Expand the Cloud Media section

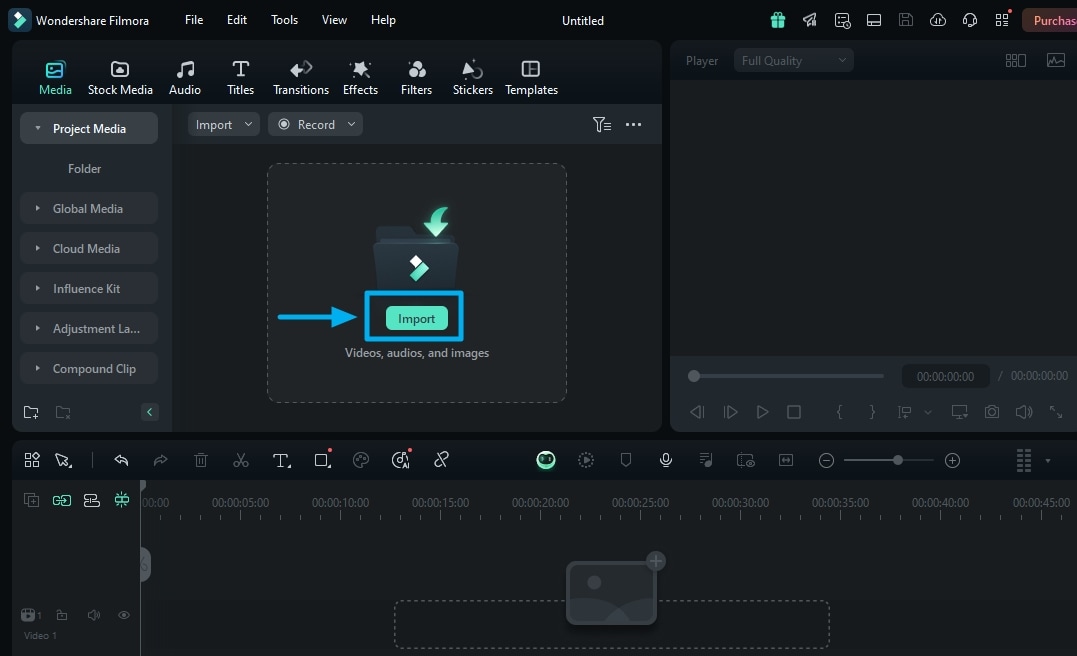tap(38, 248)
